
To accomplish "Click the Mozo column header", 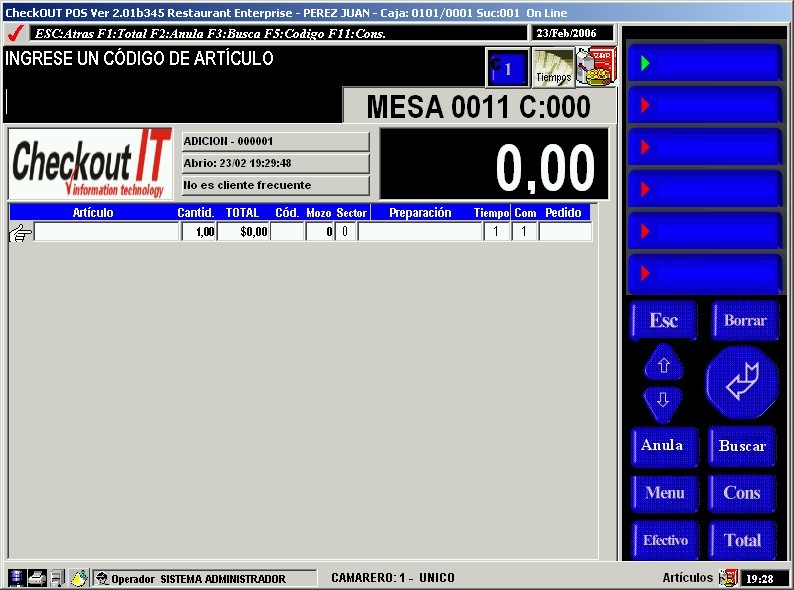I will pos(319,213).
